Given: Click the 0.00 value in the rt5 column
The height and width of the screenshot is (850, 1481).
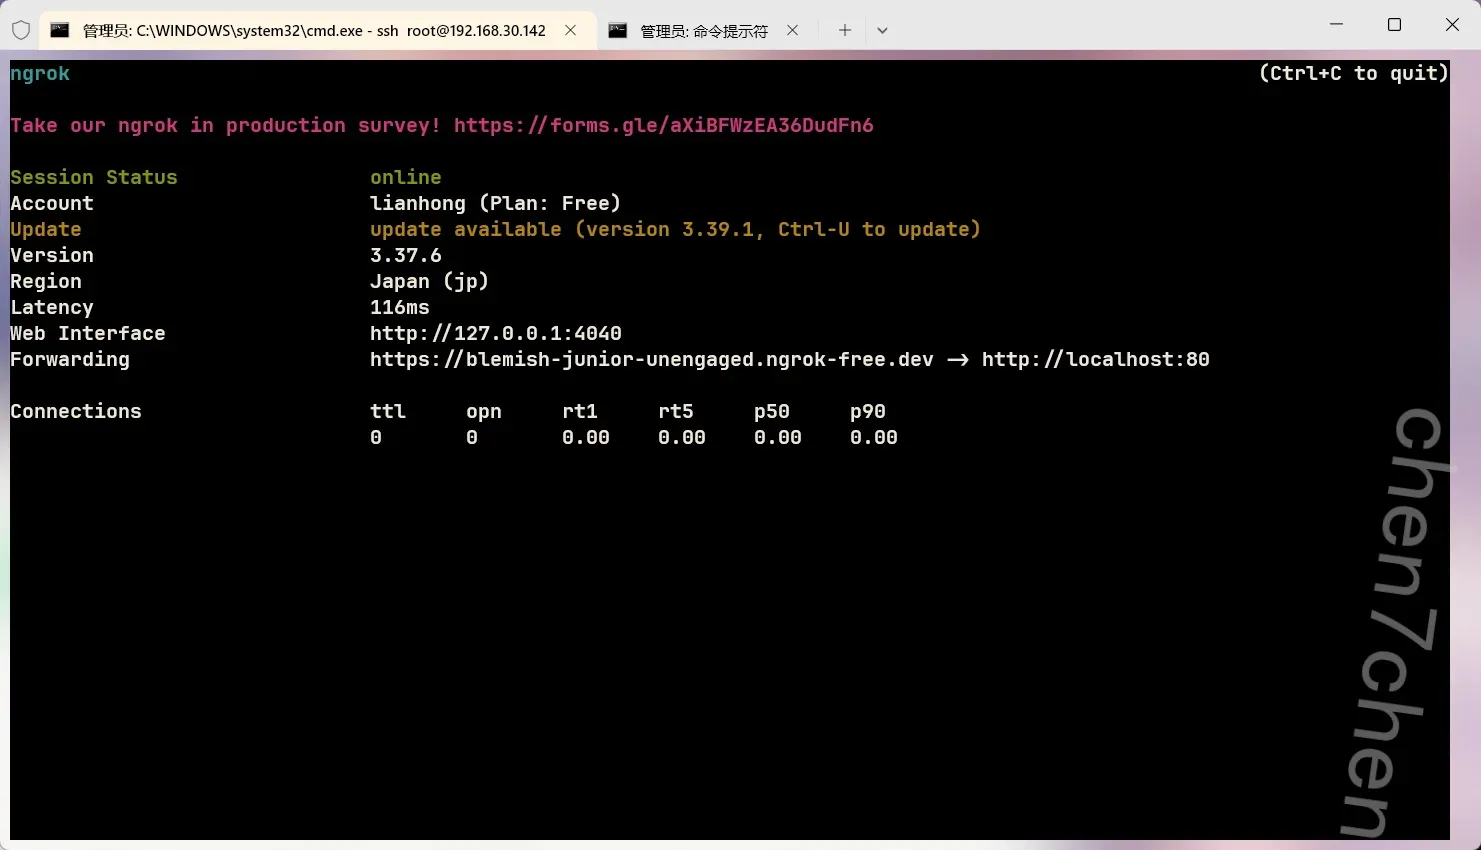Looking at the screenshot, I should [x=682, y=437].
